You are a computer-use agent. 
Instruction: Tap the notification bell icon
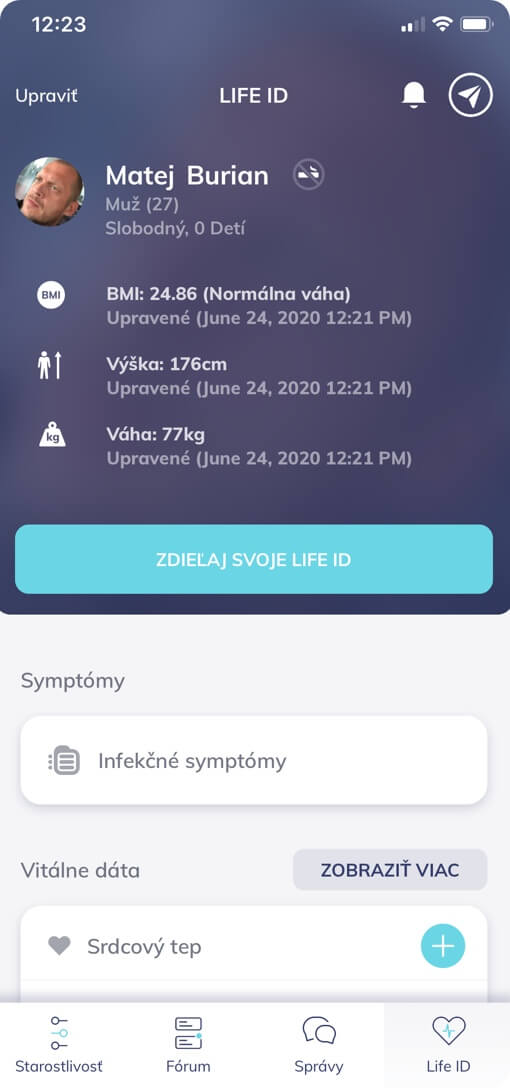point(414,95)
